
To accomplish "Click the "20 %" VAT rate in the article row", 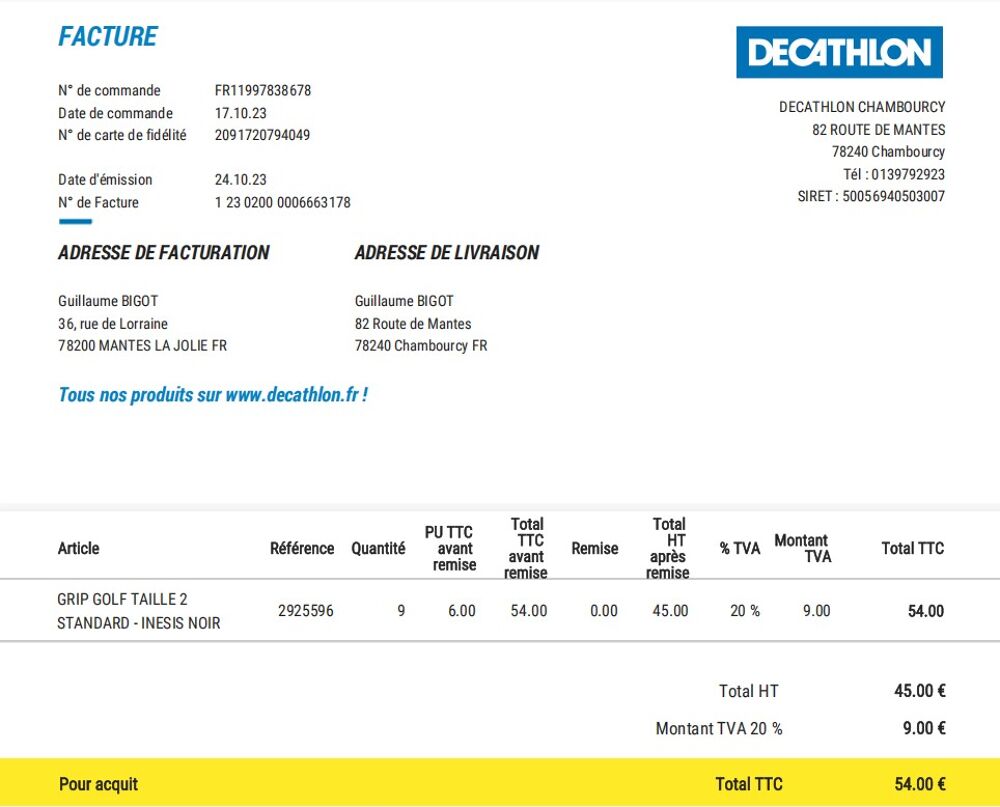I will [x=745, y=611].
